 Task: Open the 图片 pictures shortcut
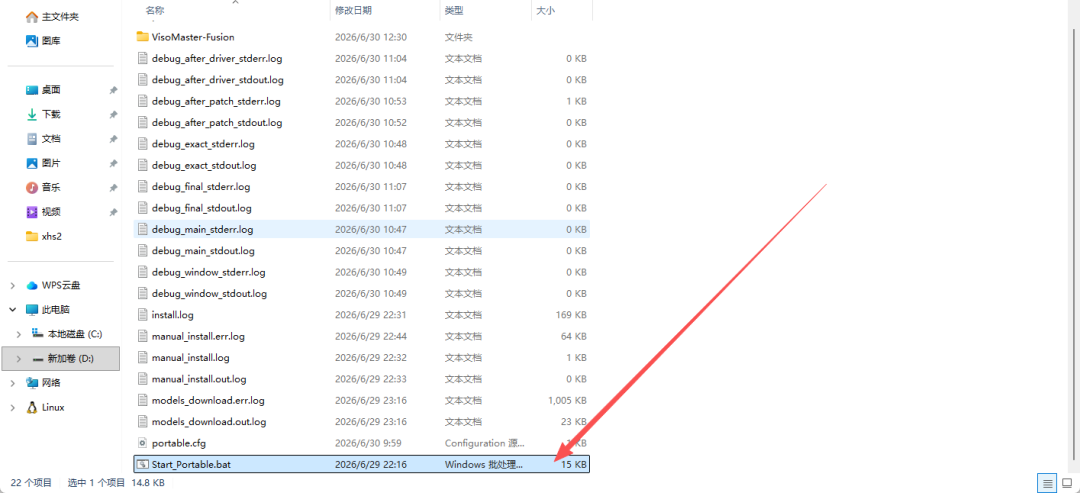pyautogui.click(x=43, y=163)
